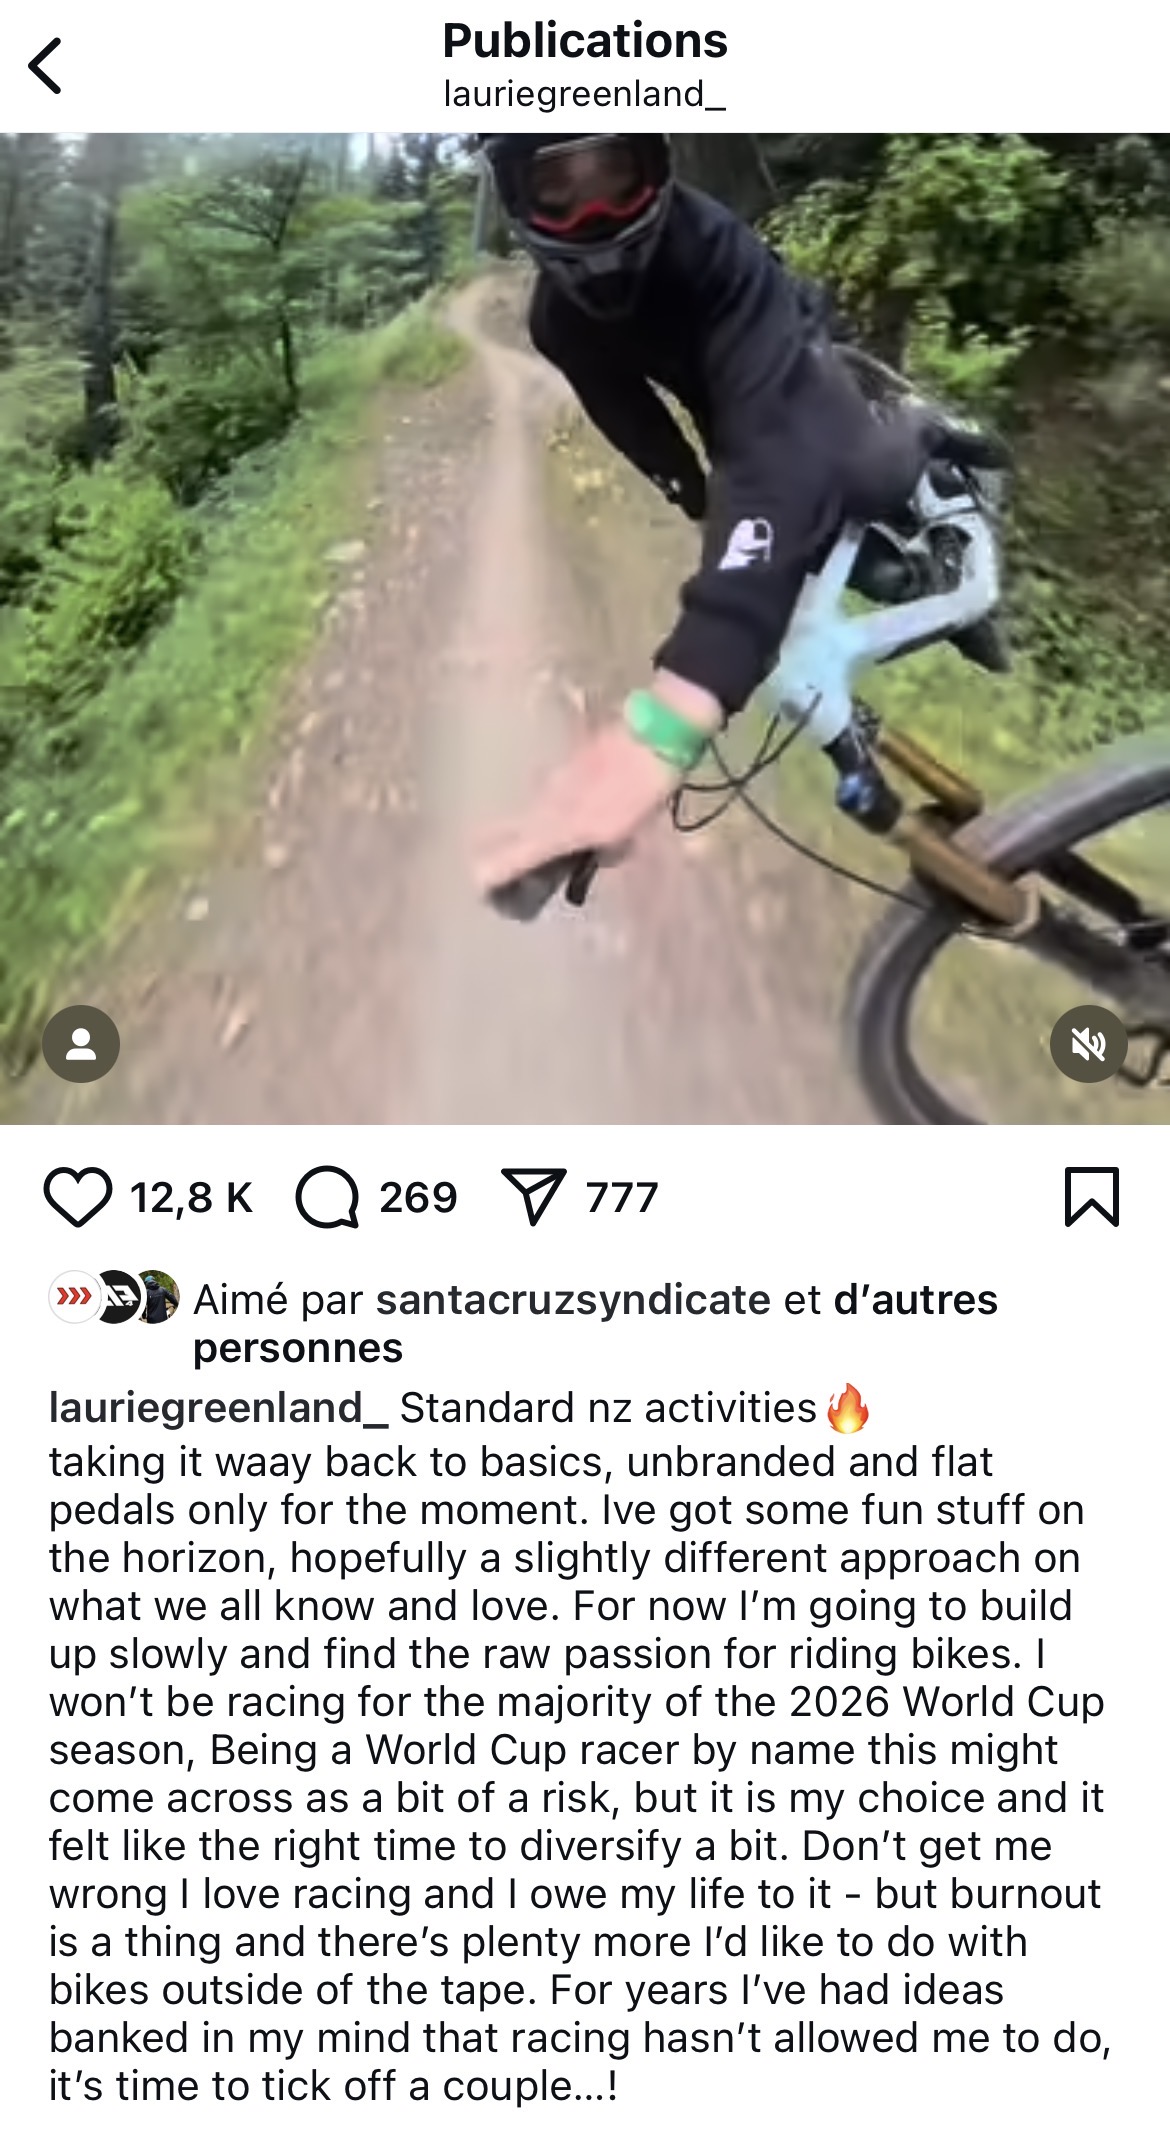Image resolution: width=1170 pixels, height=2131 pixels.
Task: Open the 12,8 K likes count
Action: [x=191, y=1197]
